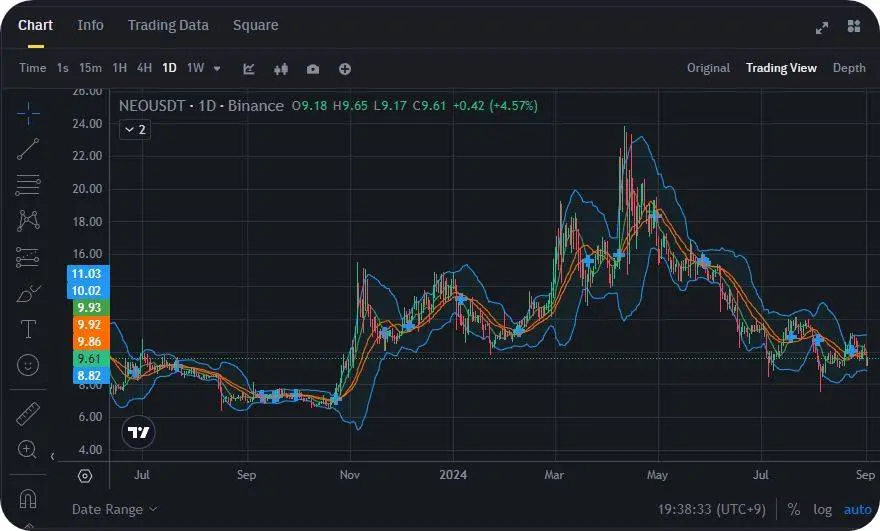This screenshot has width=880, height=531.
Task: Click the 9.93 green price label
Action: [90, 308]
